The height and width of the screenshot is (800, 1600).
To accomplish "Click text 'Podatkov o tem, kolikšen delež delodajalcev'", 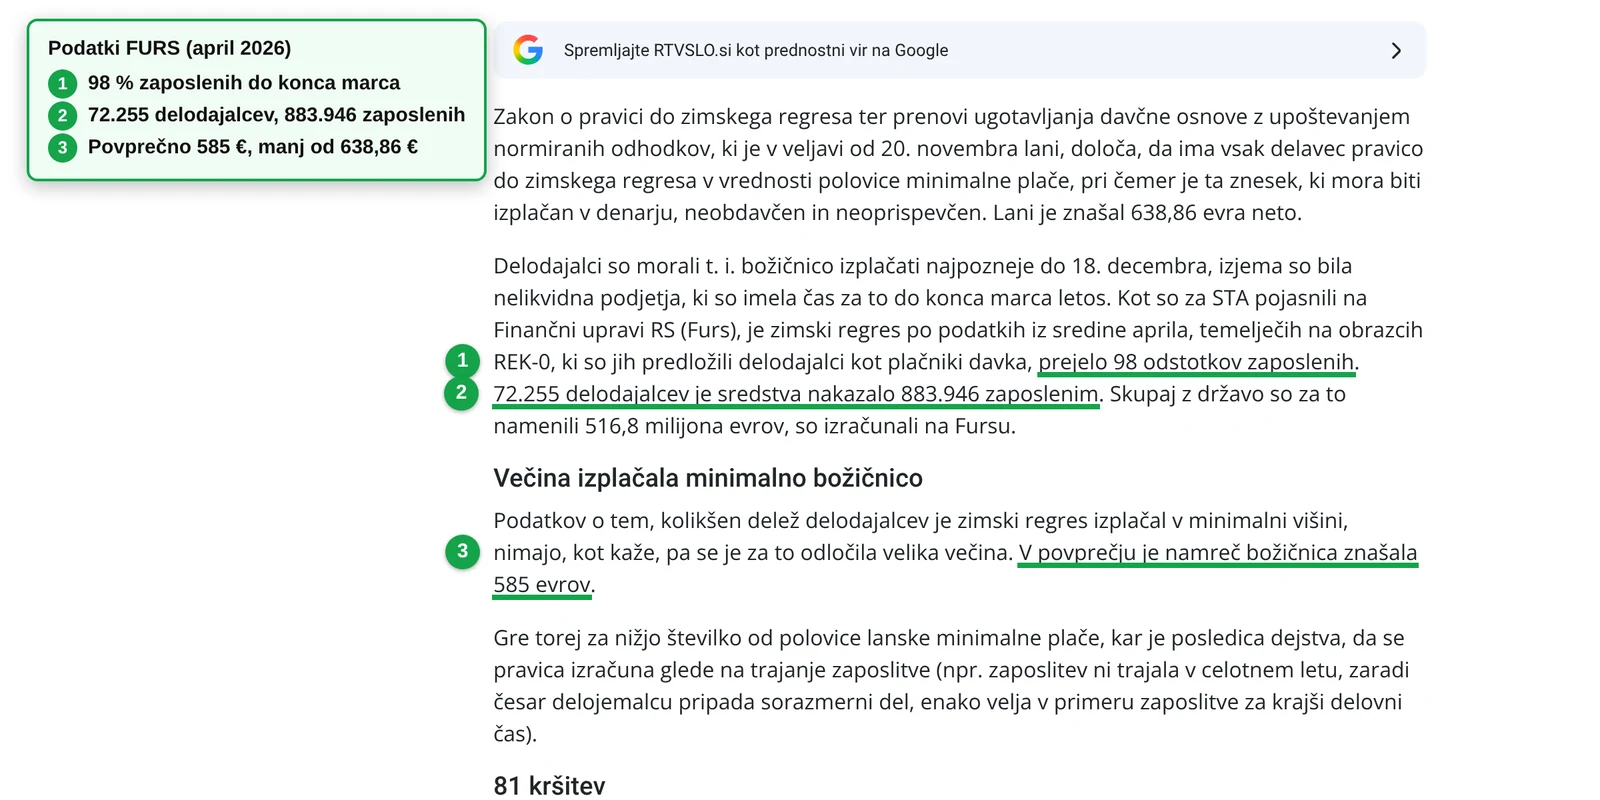I will pos(711,520).
